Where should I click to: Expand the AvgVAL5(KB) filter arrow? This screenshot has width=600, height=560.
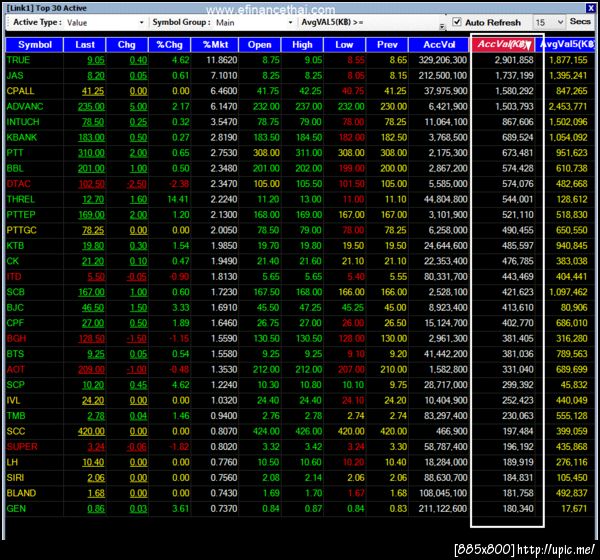[x=442, y=26]
